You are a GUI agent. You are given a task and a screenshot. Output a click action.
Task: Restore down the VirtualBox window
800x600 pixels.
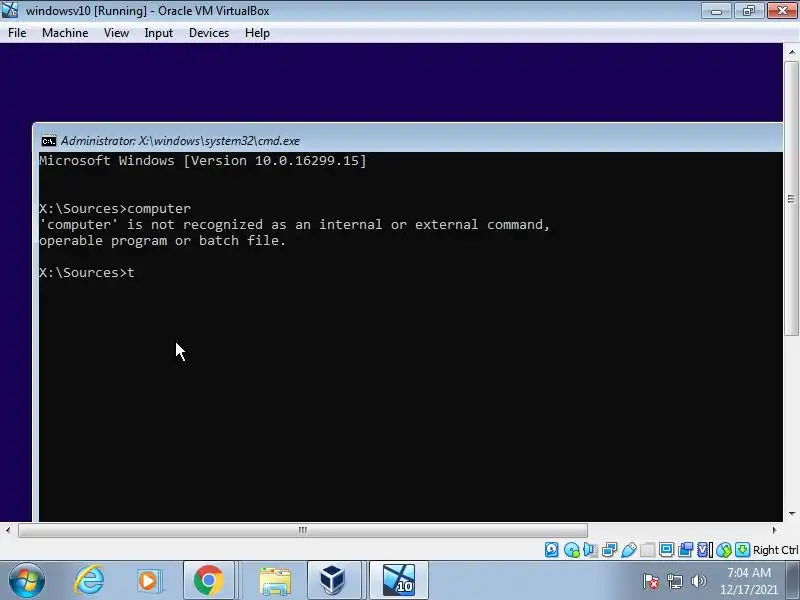click(748, 11)
